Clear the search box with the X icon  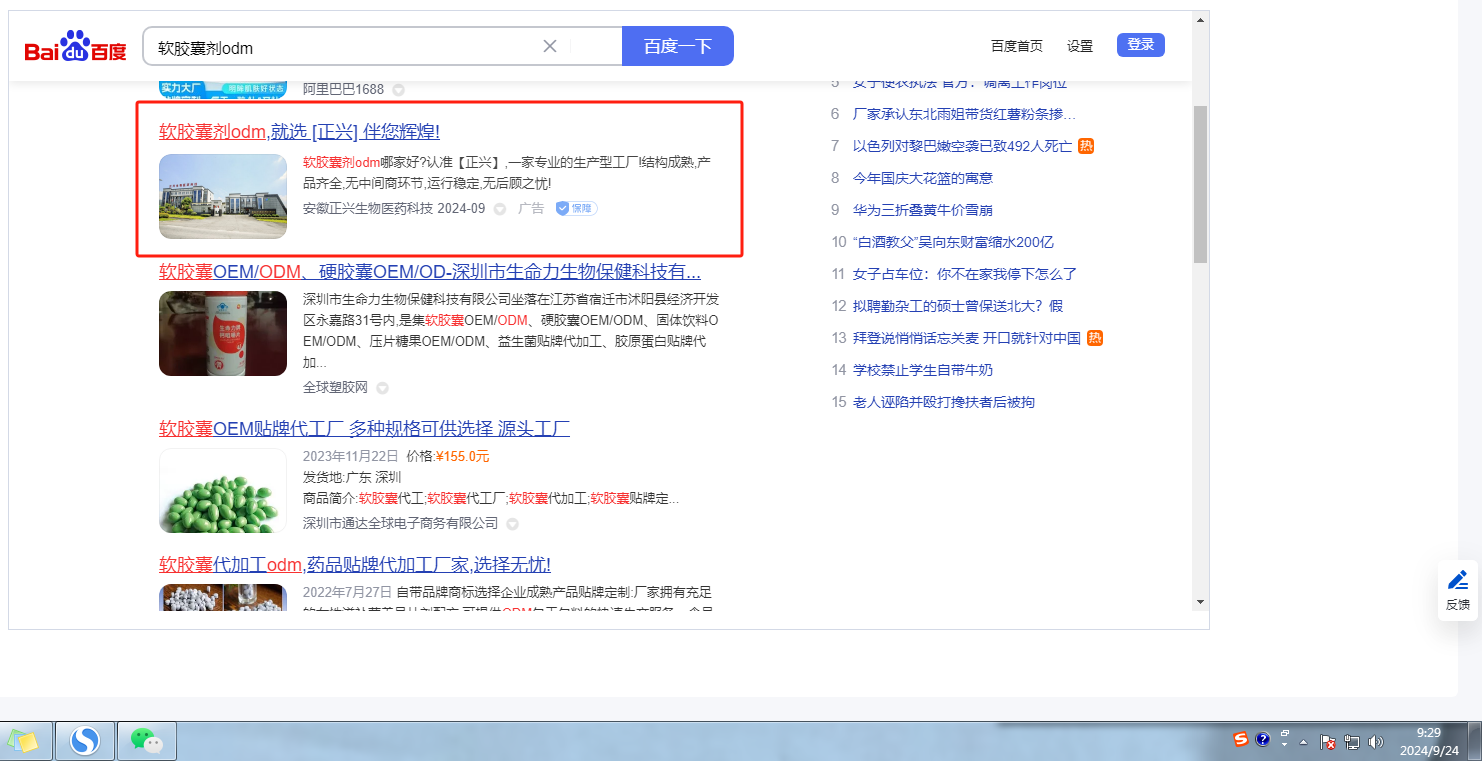pos(550,46)
